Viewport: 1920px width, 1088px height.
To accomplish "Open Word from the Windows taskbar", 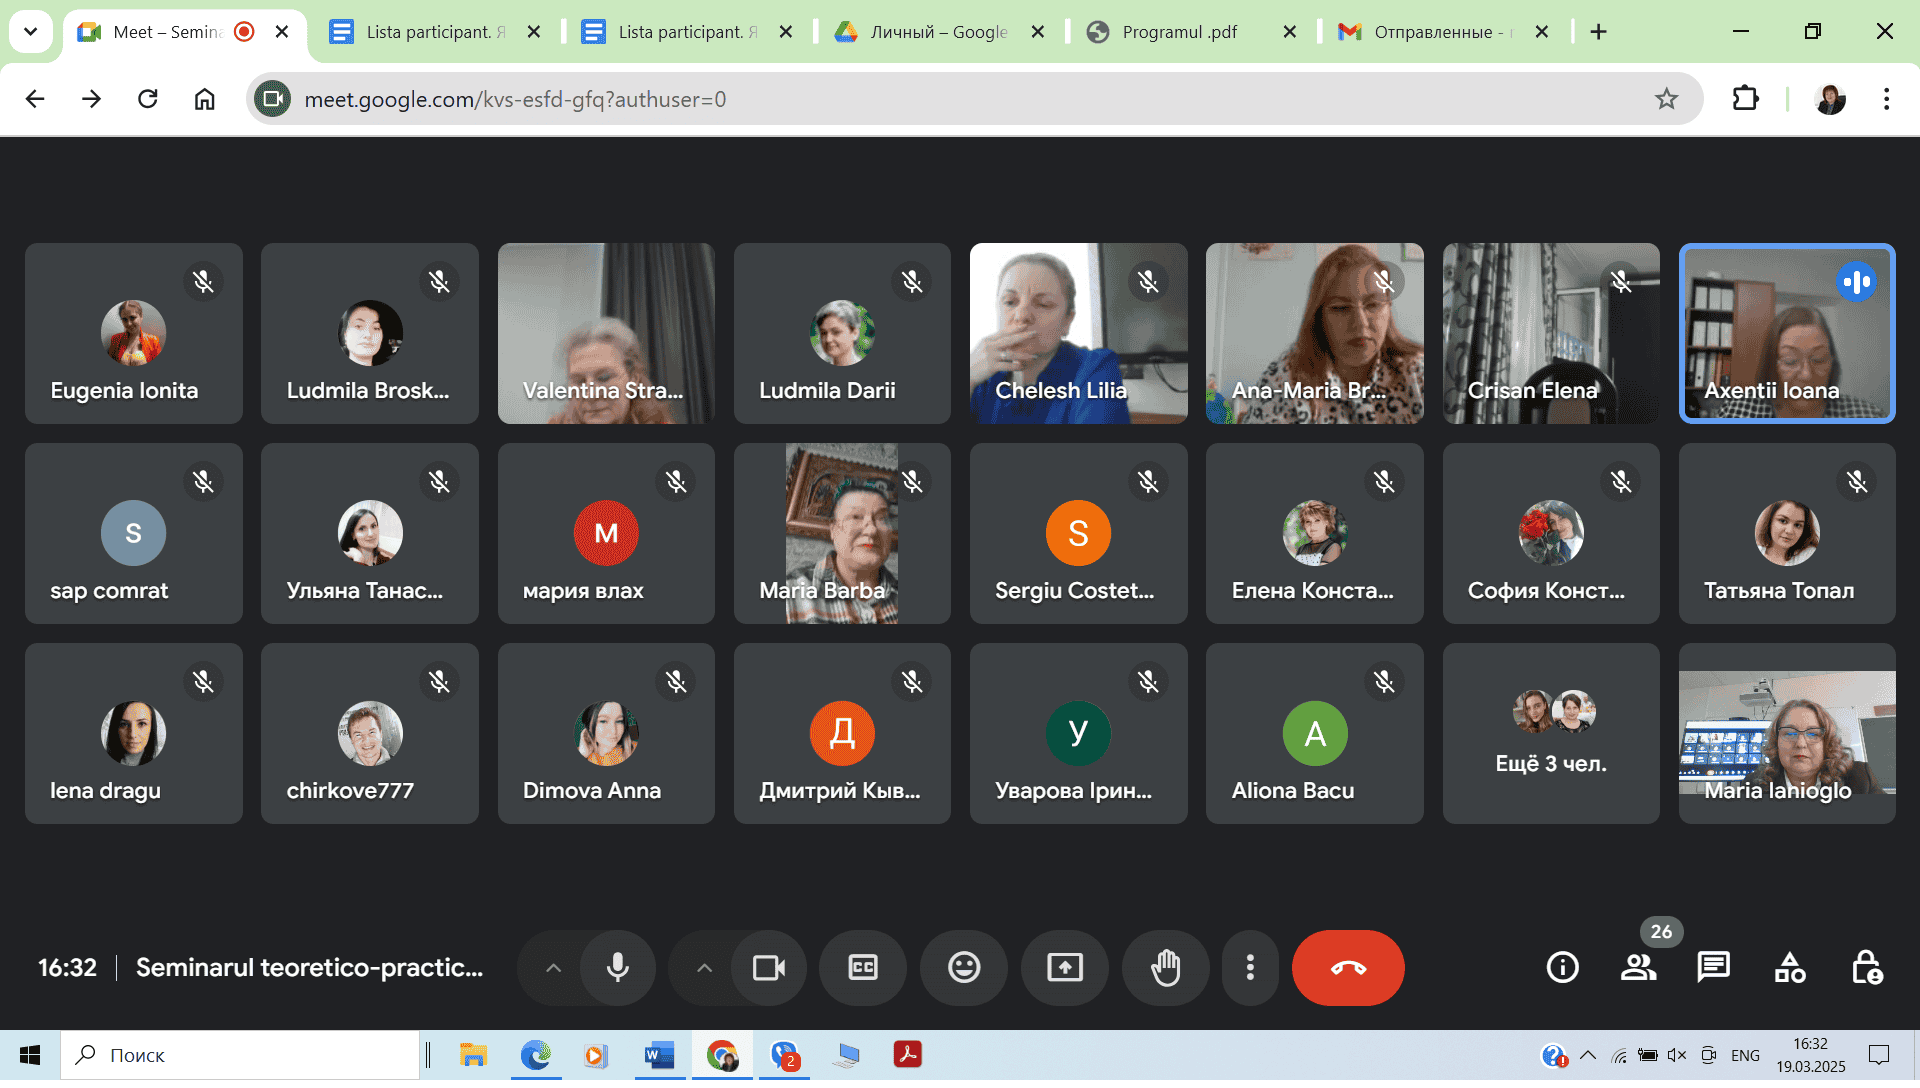I will pyautogui.click(x=659, y=1055).
